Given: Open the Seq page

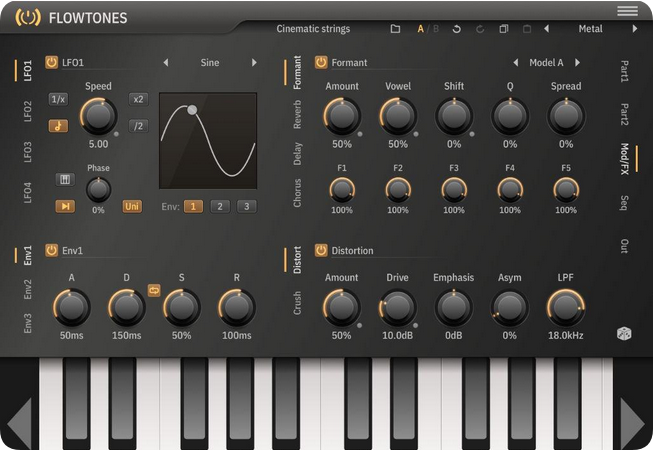Looking at the screenshot, I should (624, 203).
